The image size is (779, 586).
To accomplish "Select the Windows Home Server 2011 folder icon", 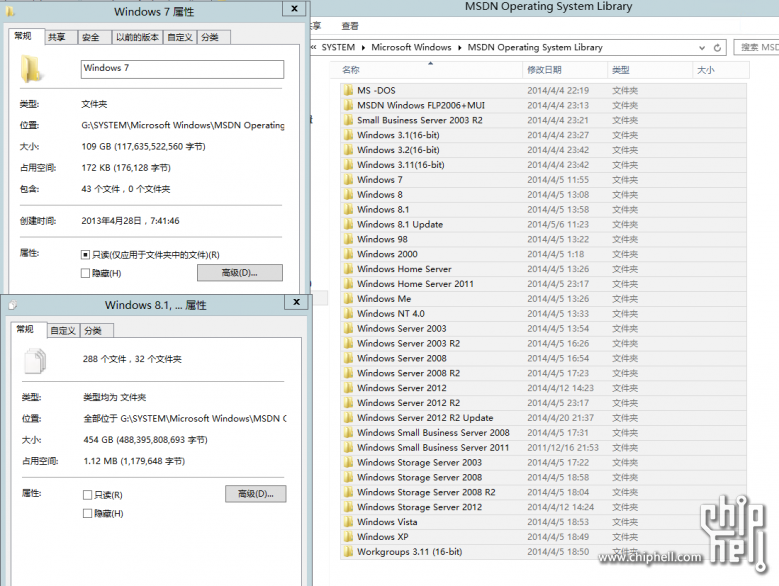I will (348, 284).
